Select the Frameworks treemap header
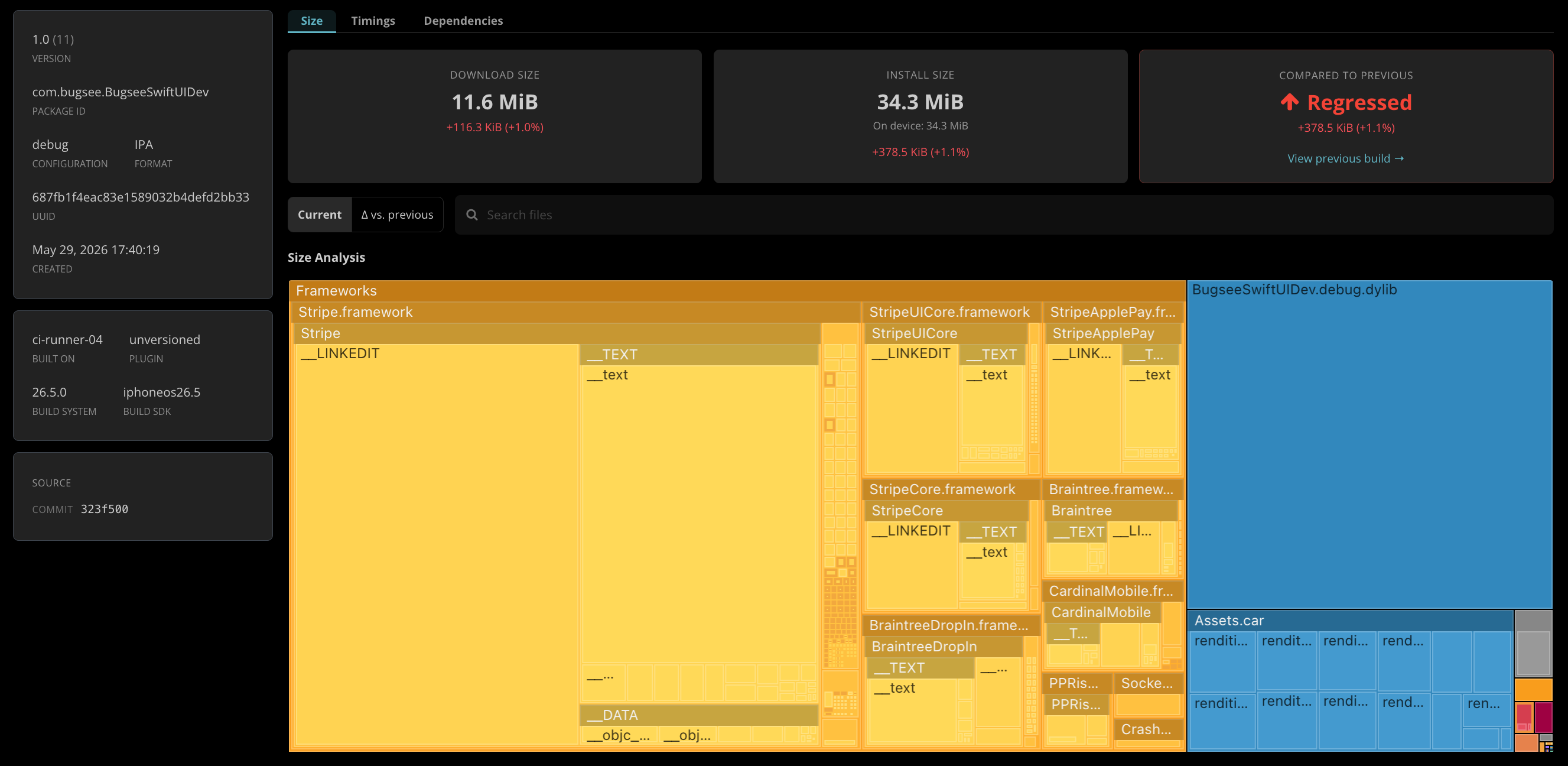 [737, 290]
